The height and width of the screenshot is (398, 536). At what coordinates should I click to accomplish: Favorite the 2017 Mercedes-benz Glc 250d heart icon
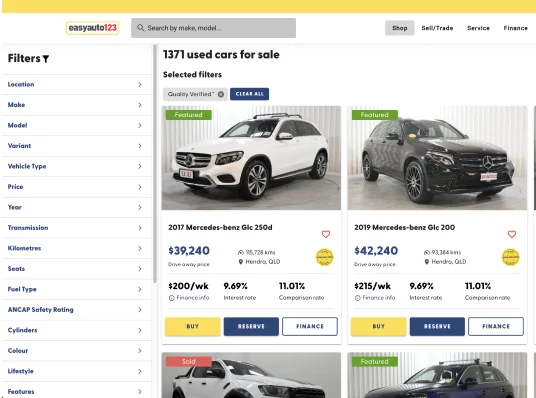pyautogui.click(x=326, y=234)
